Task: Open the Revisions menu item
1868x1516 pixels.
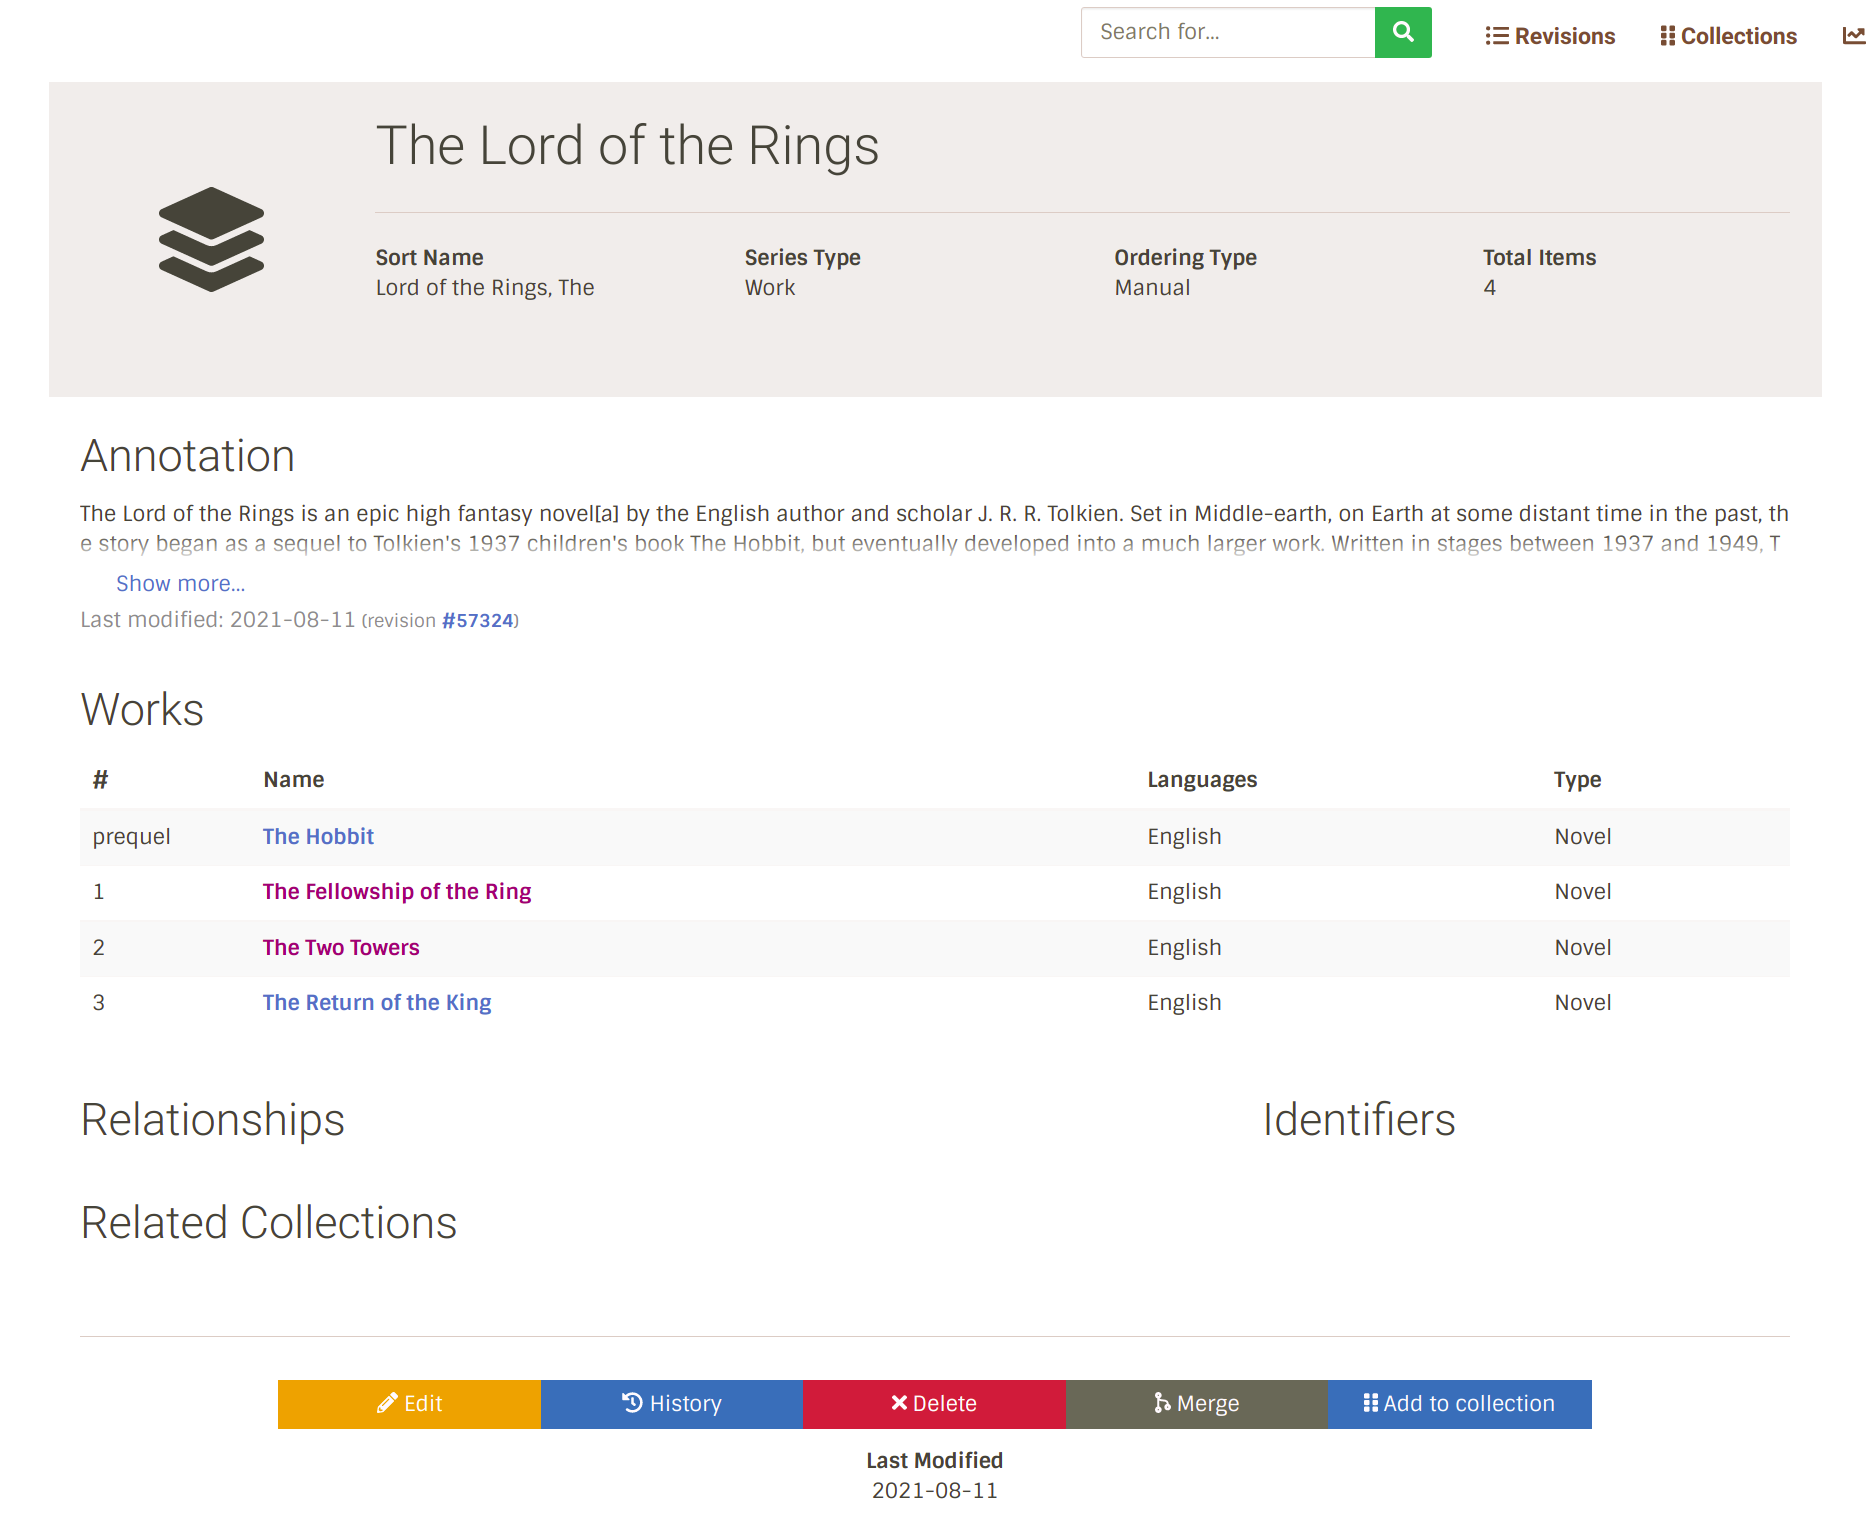Action: point(1550,36)
